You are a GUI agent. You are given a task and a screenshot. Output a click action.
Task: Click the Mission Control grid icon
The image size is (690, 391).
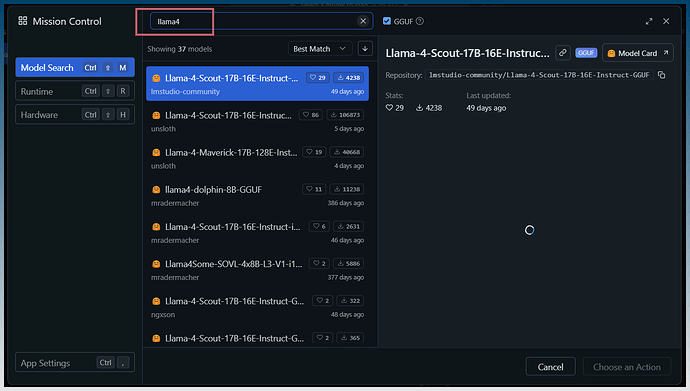pyautogui.click(x=22, y=21)
